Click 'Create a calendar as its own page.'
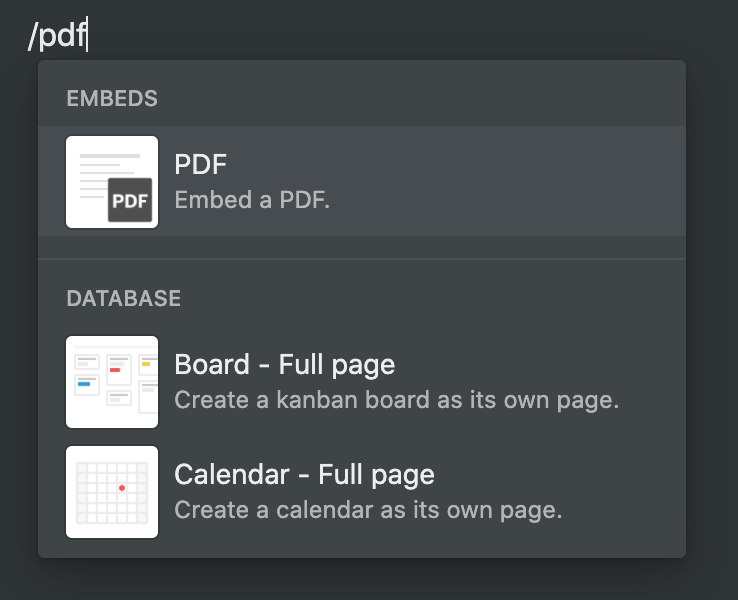 [x=368, y=510]
